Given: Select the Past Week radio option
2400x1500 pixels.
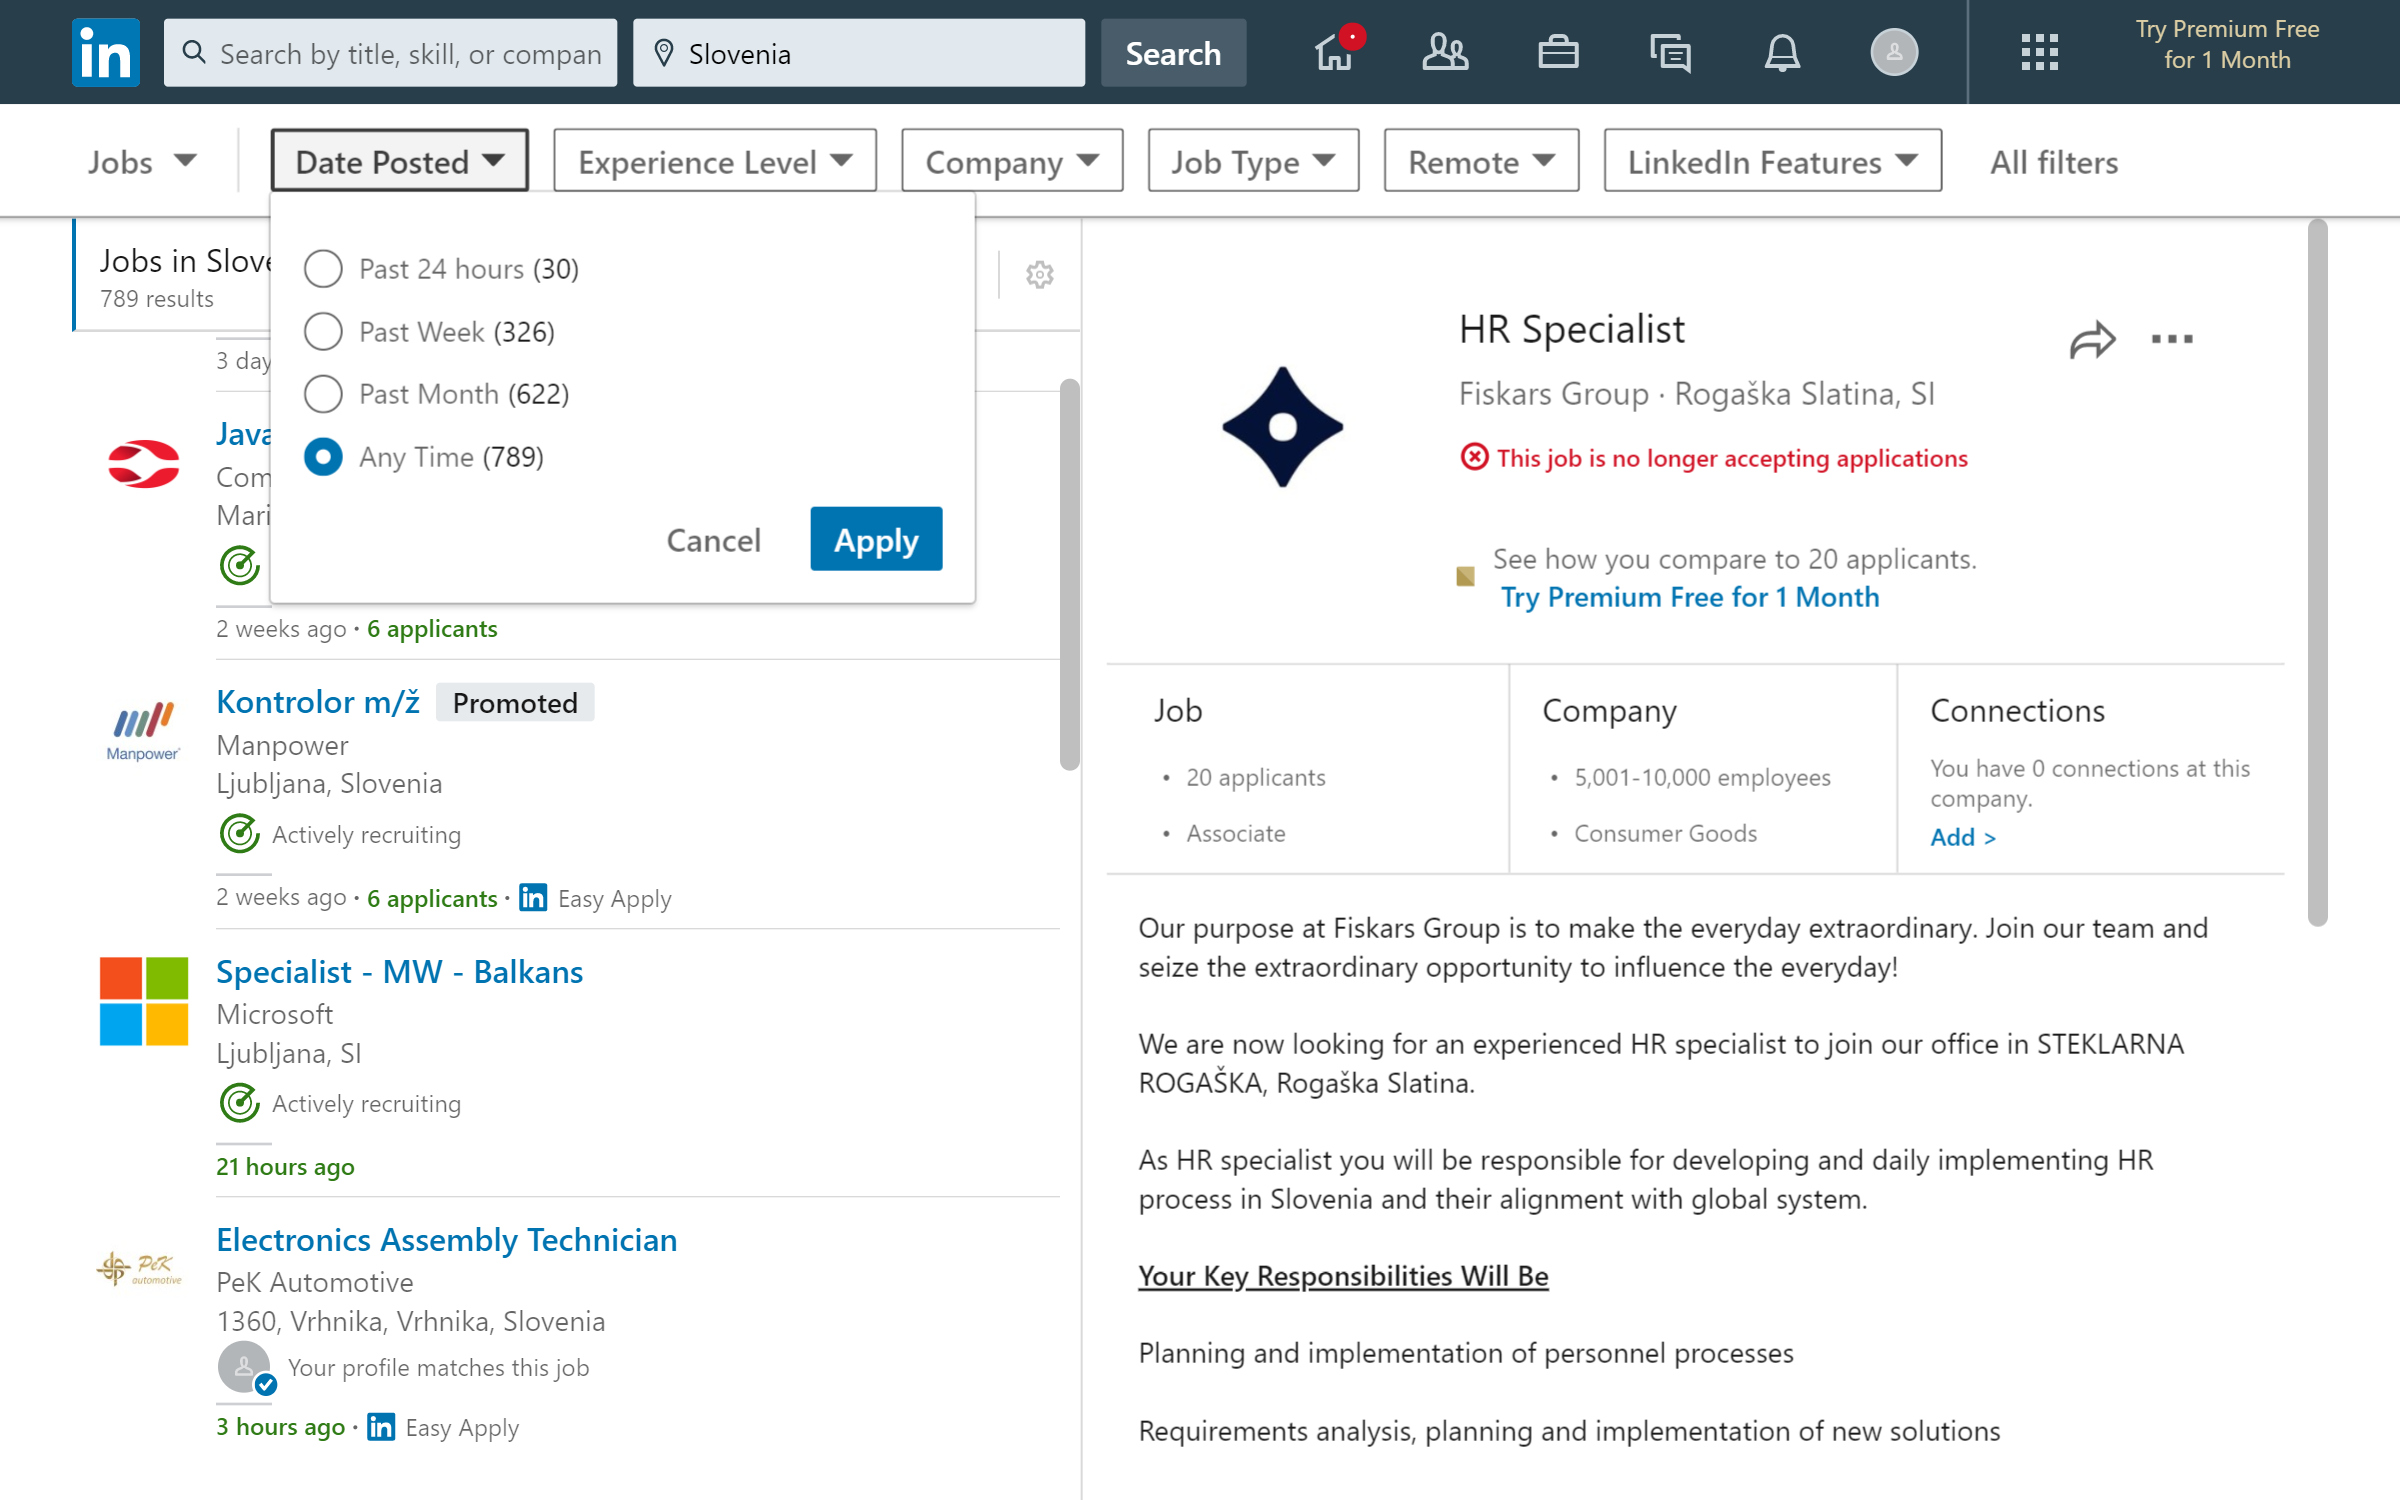Looking at the screenshot, I should (x=323, y=331).
